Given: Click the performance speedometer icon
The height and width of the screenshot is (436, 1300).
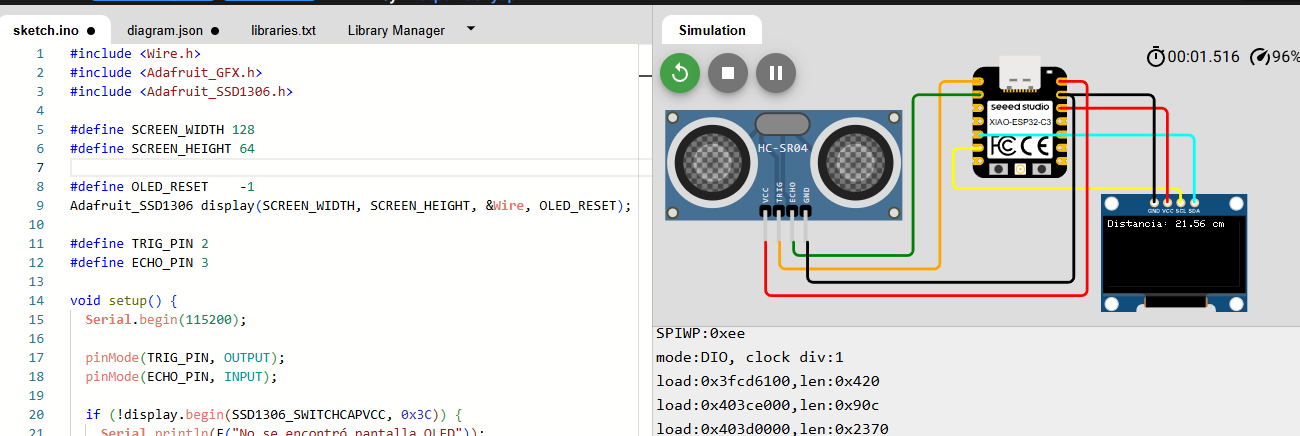Looking at the screenshot, I should [1260, 57].
